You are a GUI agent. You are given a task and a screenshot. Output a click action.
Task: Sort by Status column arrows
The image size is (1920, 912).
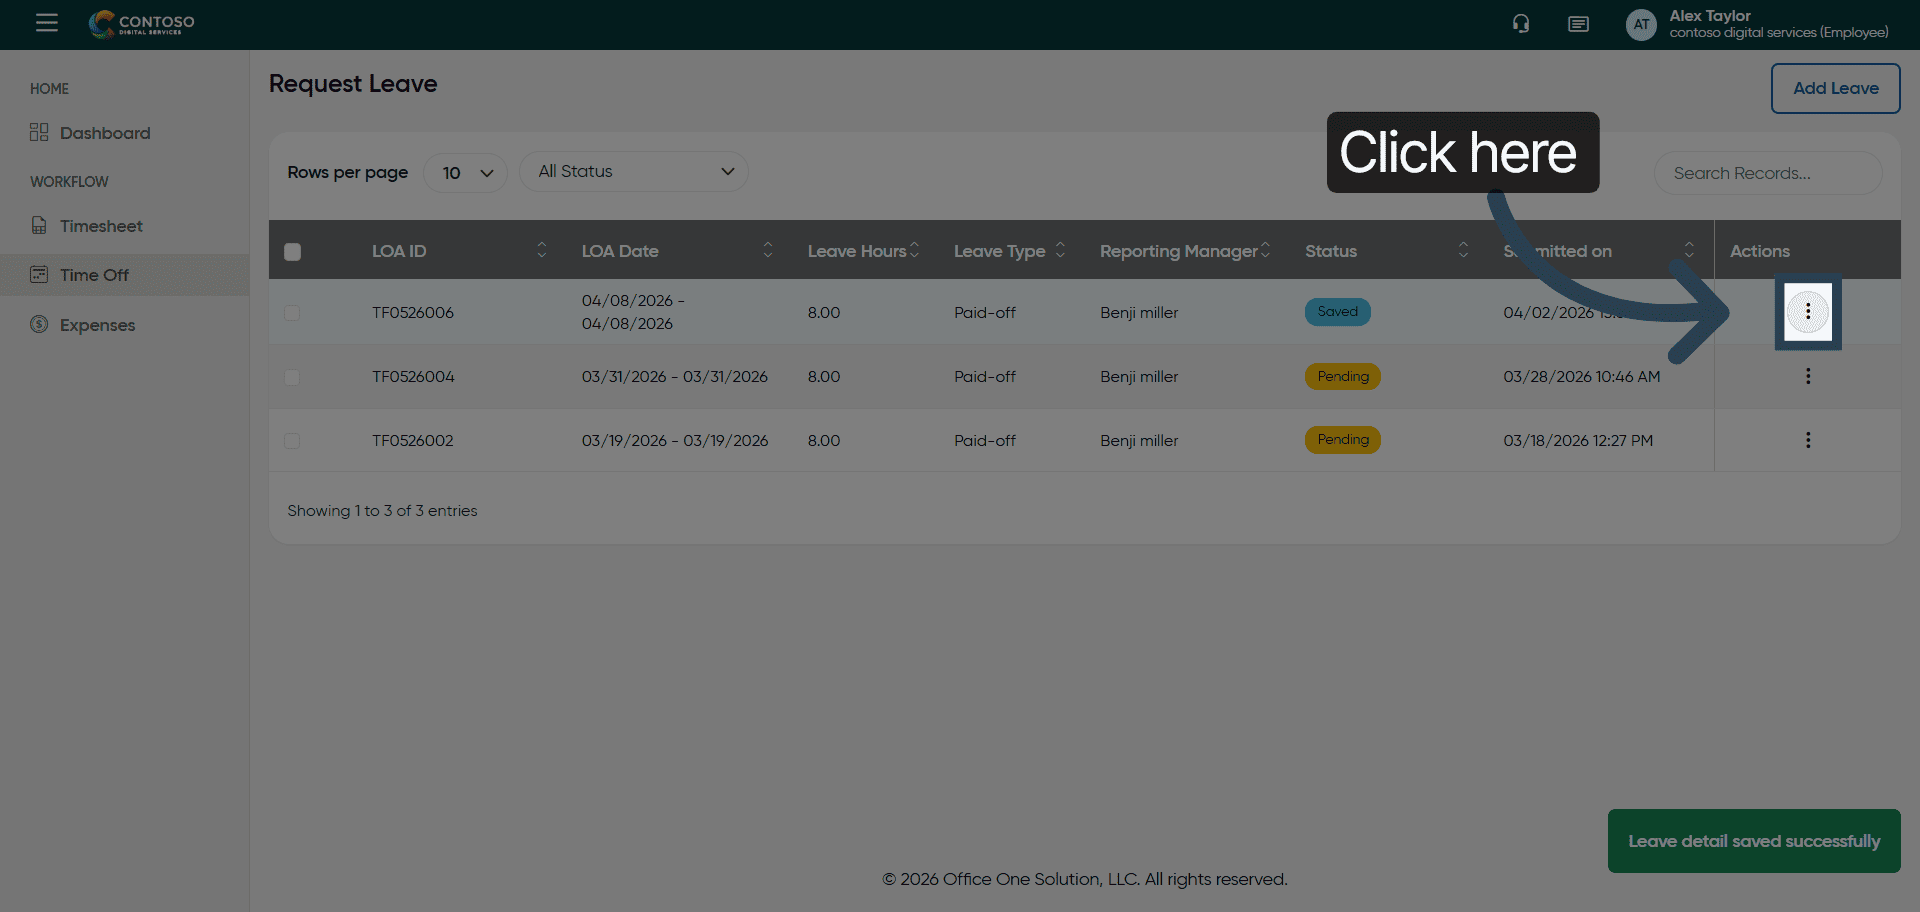1462,250
